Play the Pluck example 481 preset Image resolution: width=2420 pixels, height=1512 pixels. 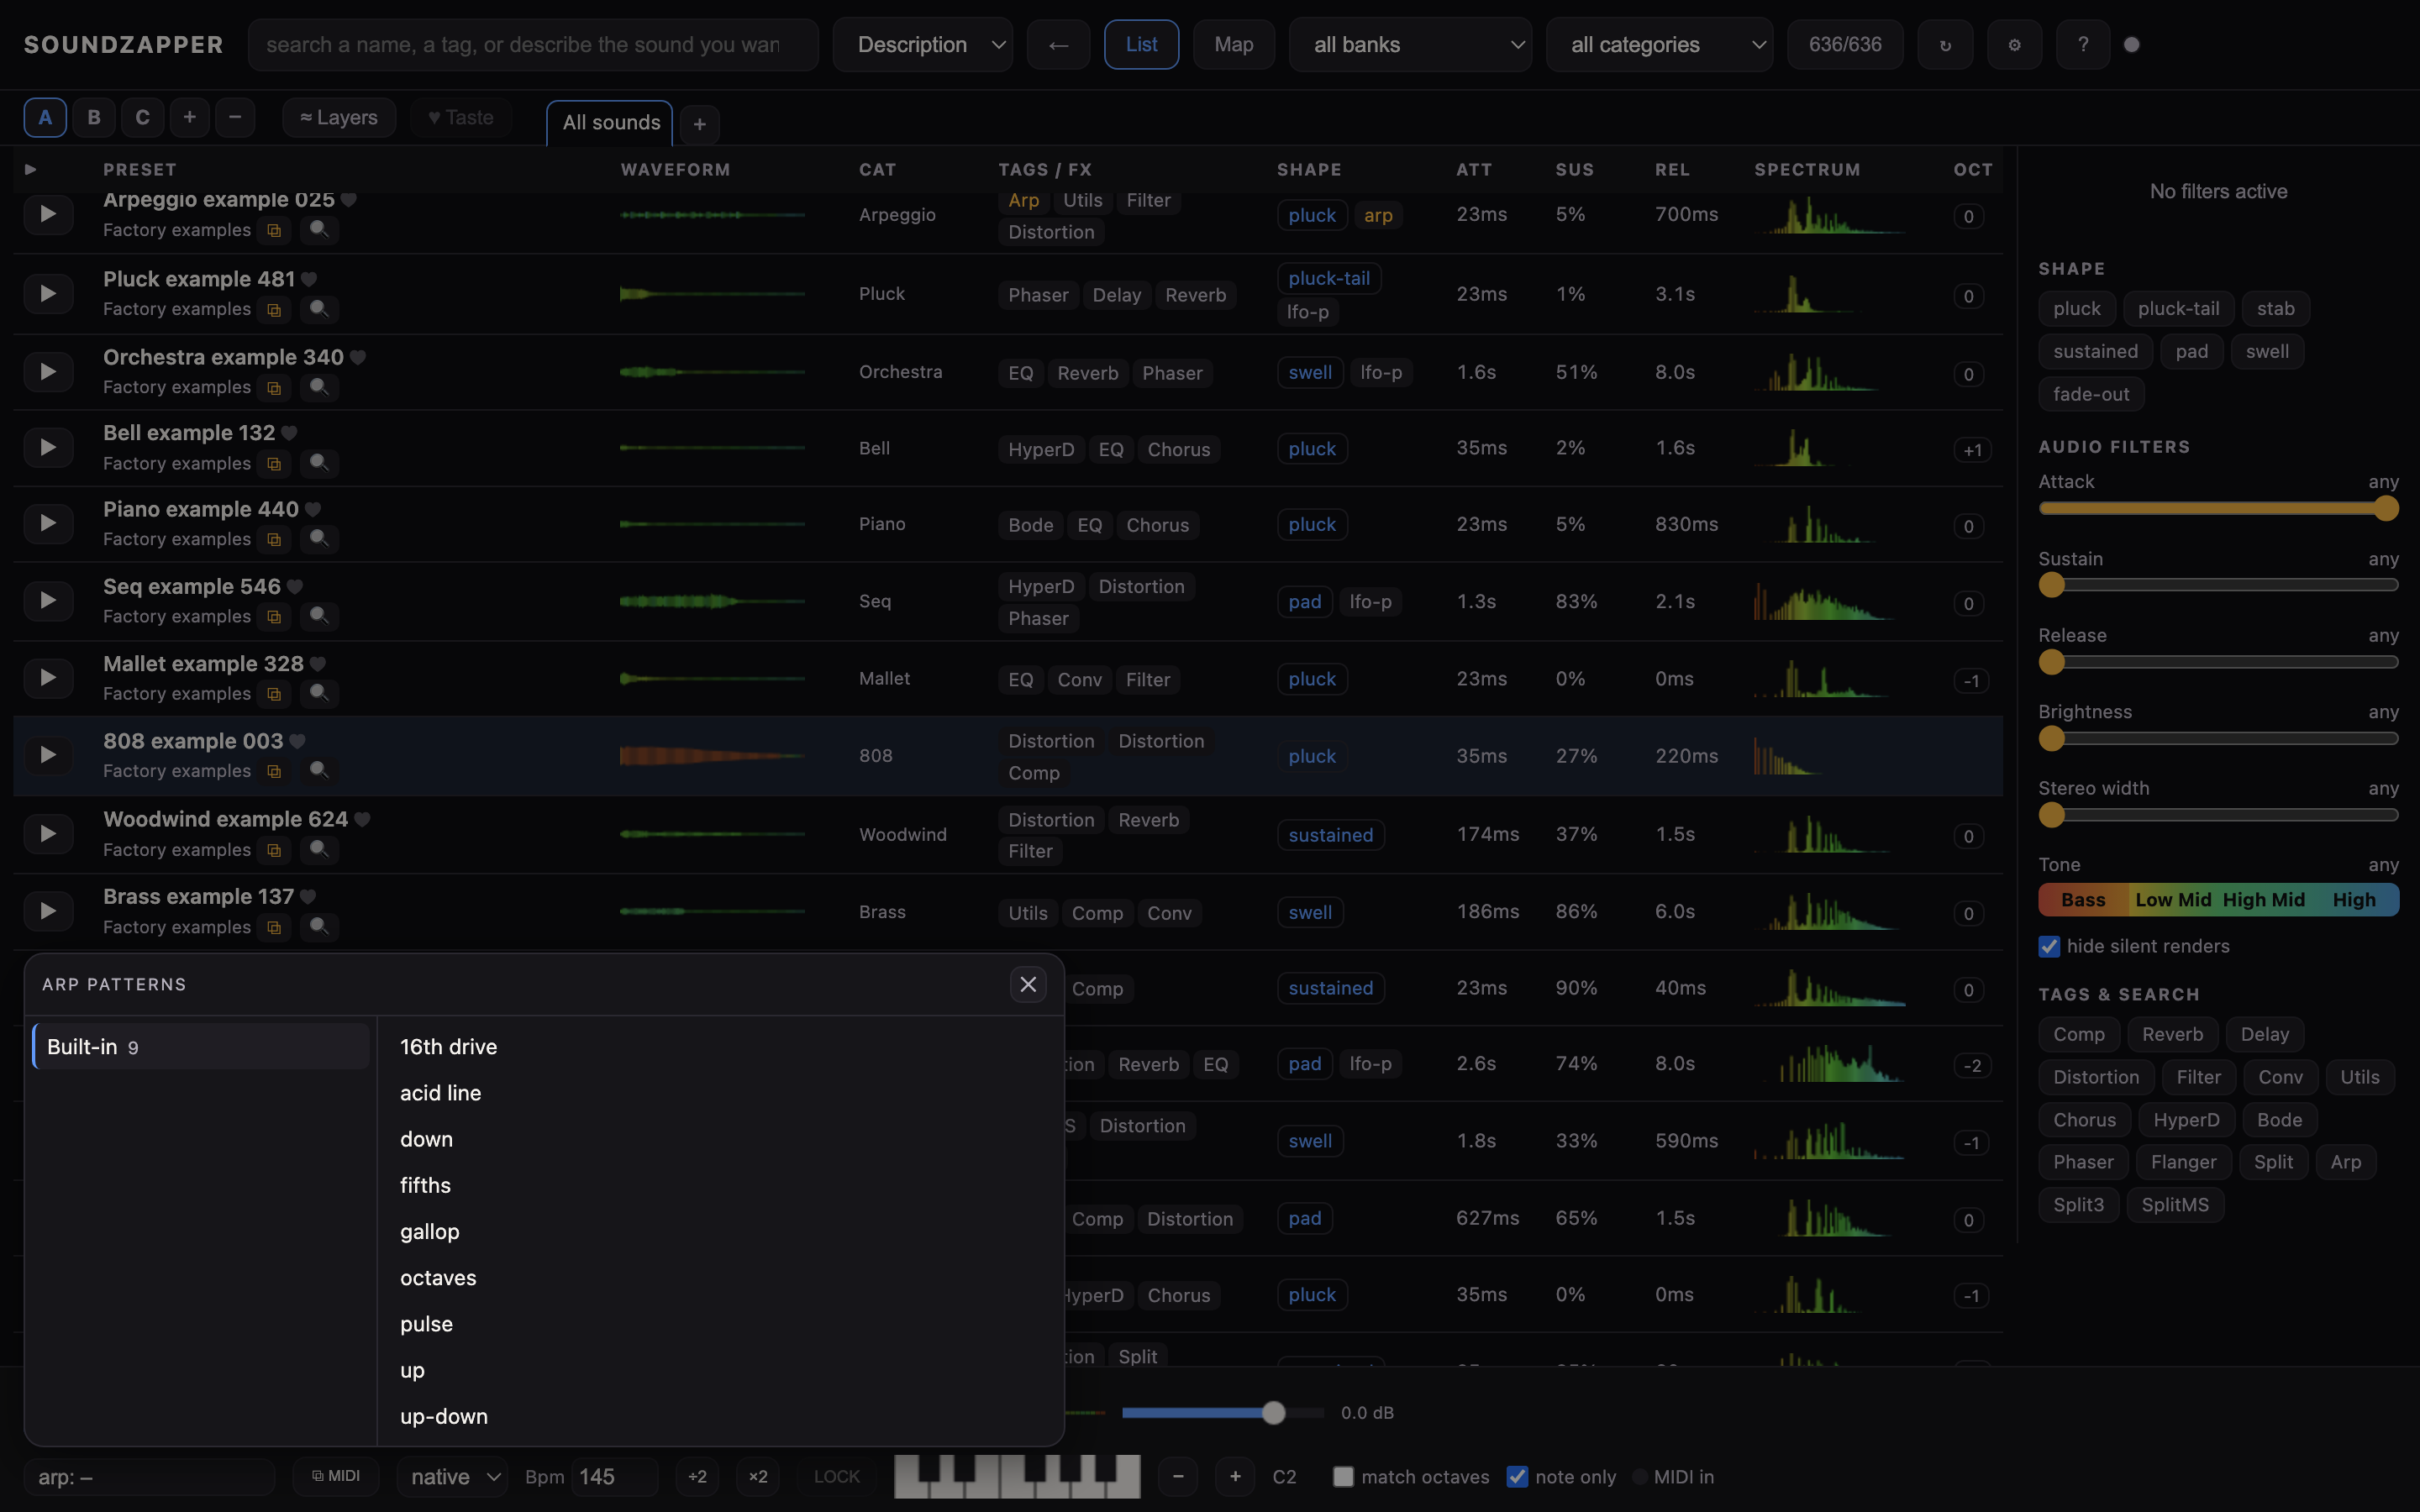coord(47,294)
